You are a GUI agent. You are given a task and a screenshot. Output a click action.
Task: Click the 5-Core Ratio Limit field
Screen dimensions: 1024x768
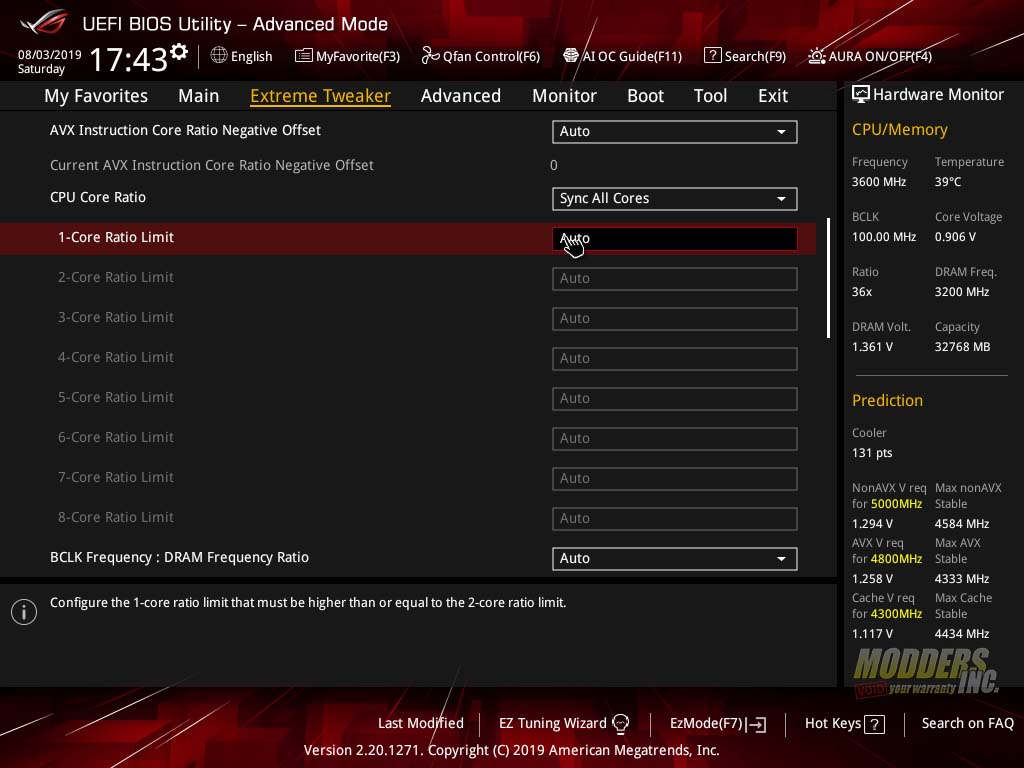[675, 398]
